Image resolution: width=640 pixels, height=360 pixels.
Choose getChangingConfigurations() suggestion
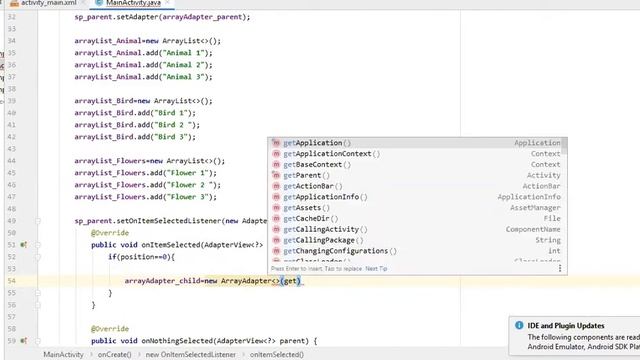416,251
